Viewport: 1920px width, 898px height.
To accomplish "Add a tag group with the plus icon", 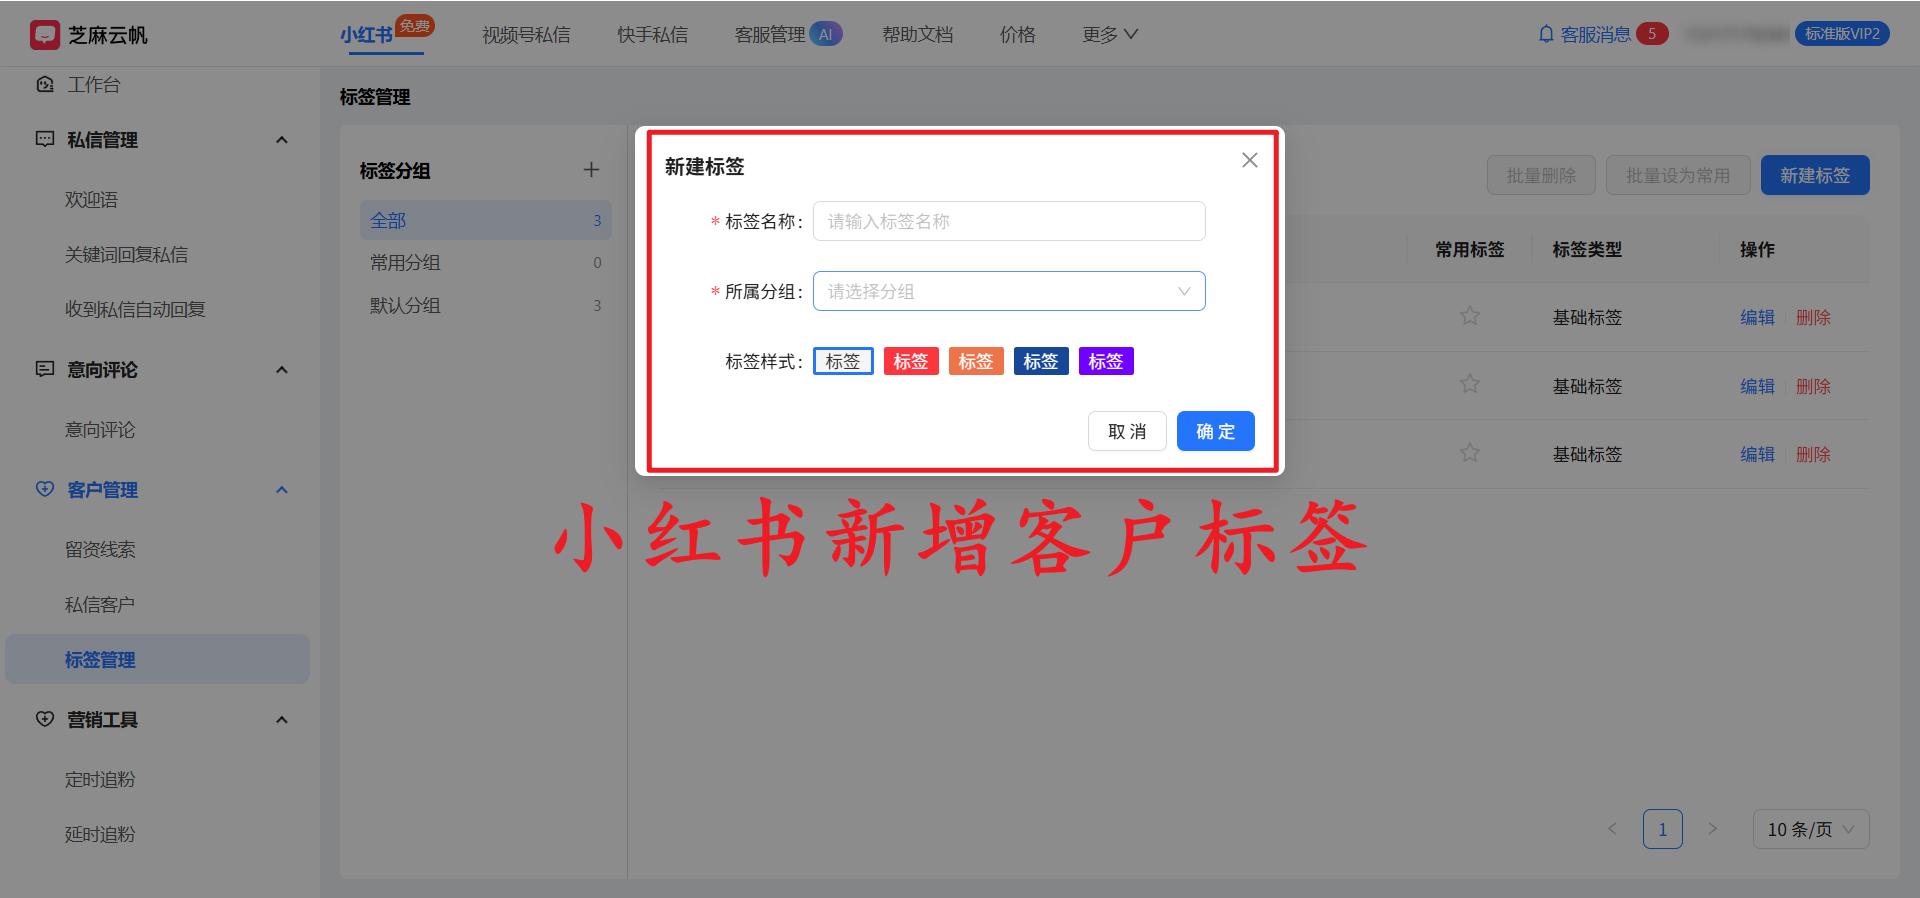I will point(591,170).
